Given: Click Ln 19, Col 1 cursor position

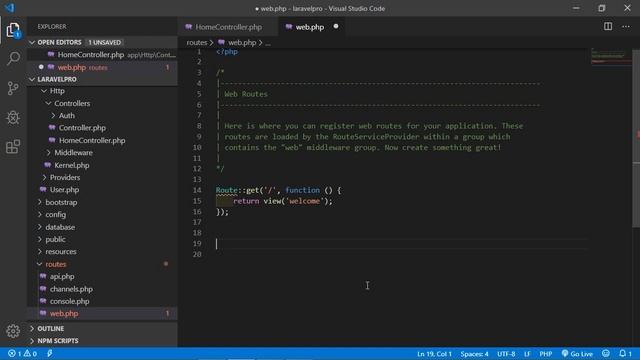Looking at the screenshot, I should (x=434, y=354).
